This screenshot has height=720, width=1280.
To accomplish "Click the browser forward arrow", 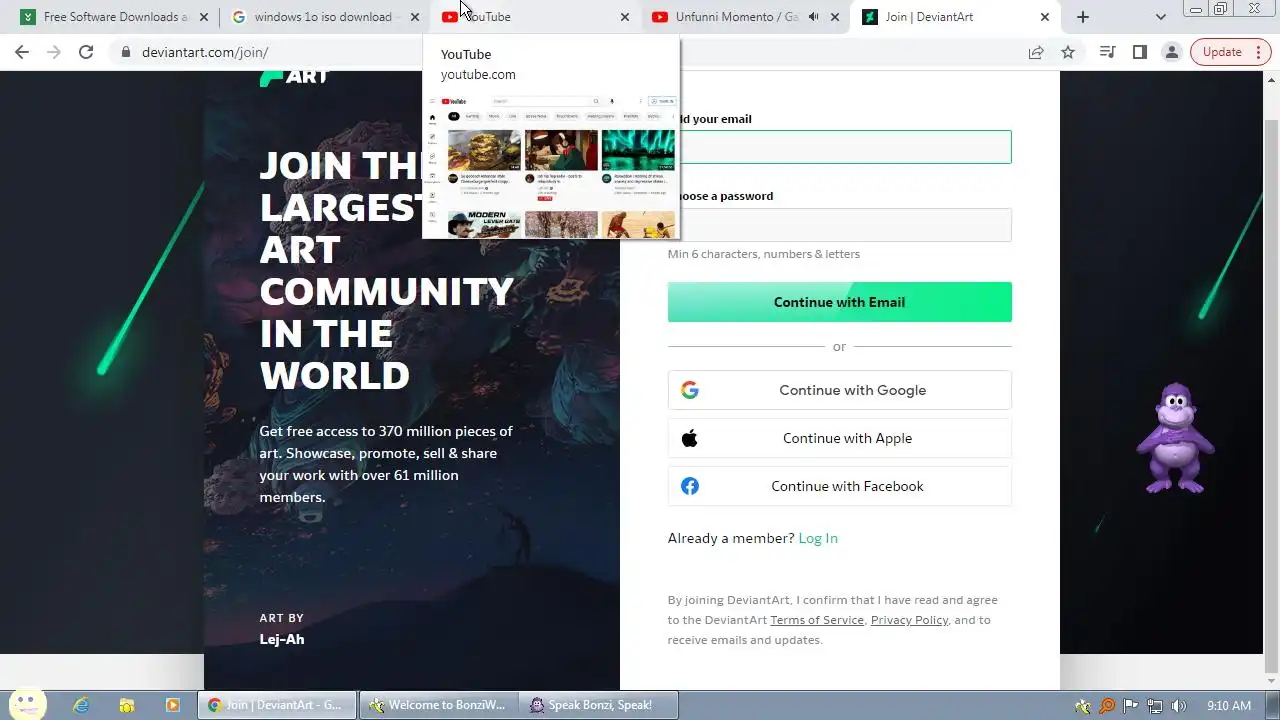I will pyautogui.click(x=54, y=52).
